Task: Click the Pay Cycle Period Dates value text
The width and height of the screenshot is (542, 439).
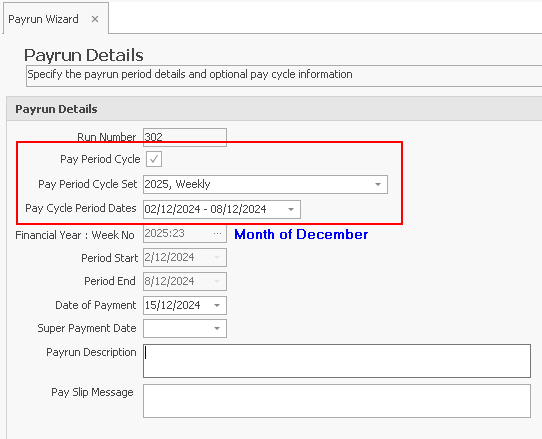Action: coord(205,209)
